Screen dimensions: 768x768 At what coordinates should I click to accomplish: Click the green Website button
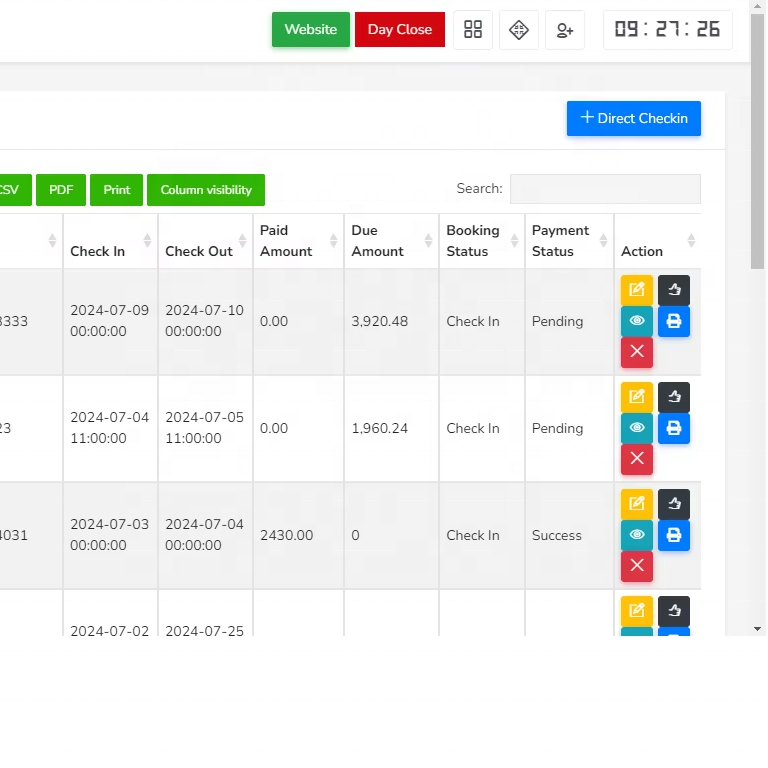311,30
